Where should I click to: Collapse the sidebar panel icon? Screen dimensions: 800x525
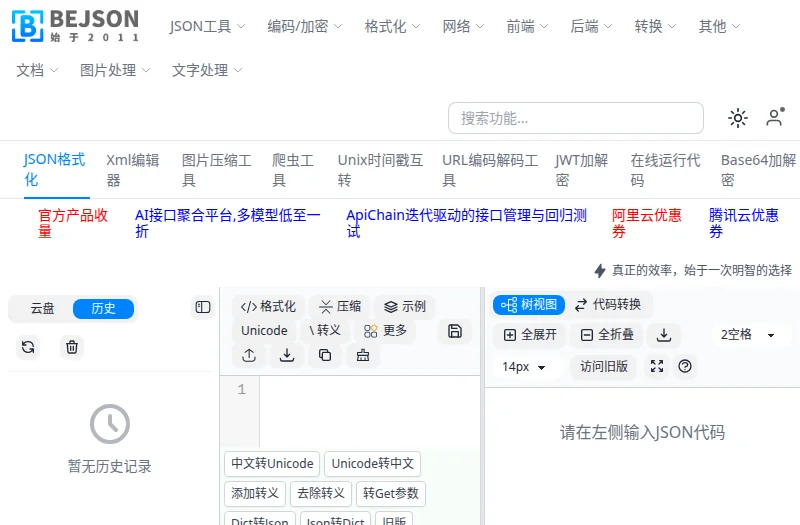[203, 307]
